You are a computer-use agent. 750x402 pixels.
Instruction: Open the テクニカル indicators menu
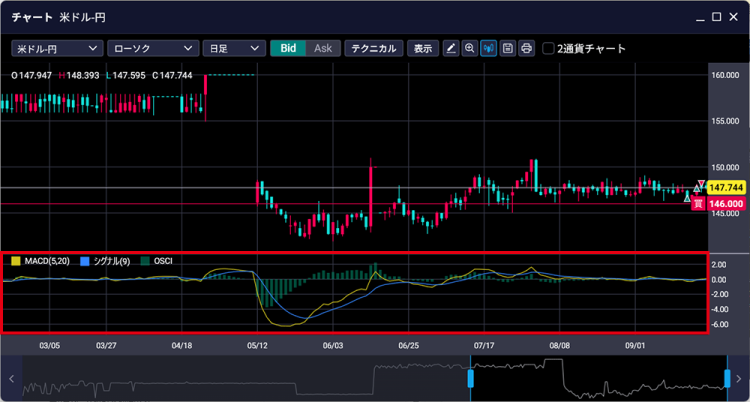click(374, 48)
